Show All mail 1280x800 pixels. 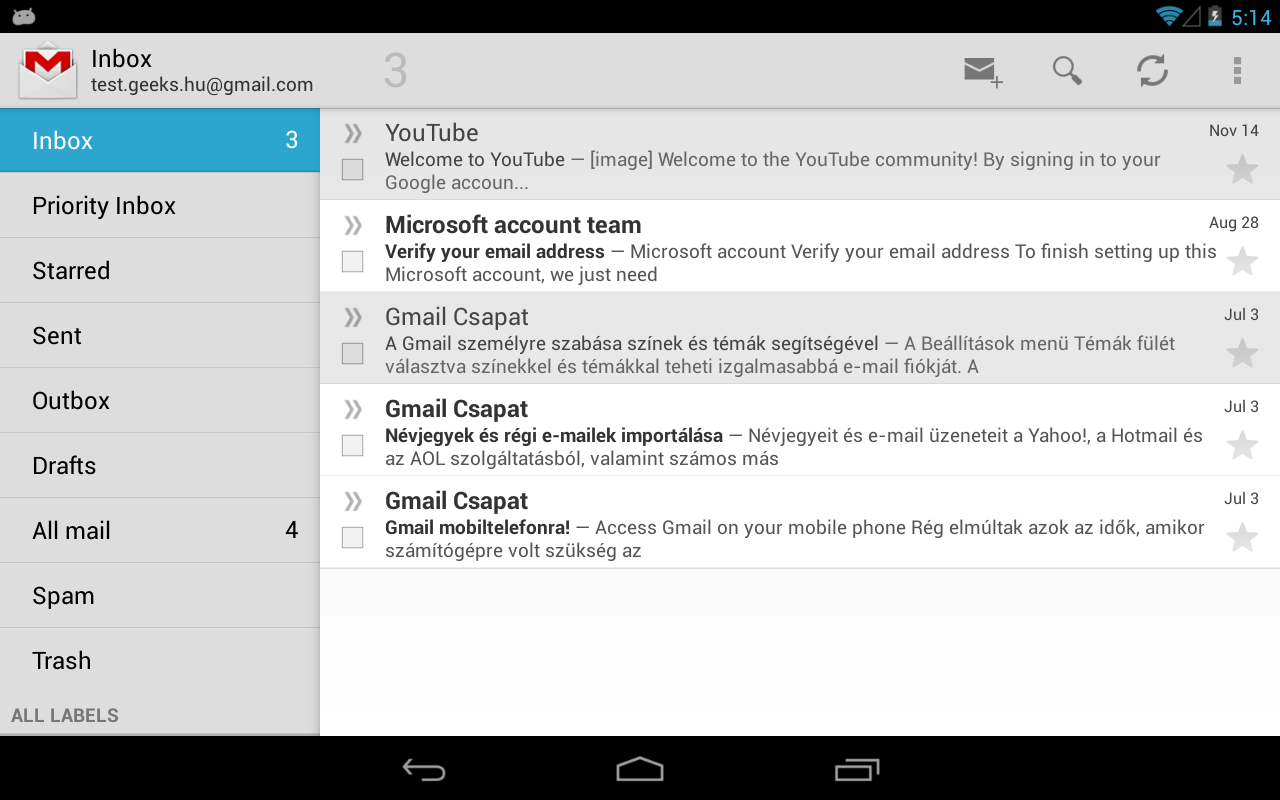point(160,530)
